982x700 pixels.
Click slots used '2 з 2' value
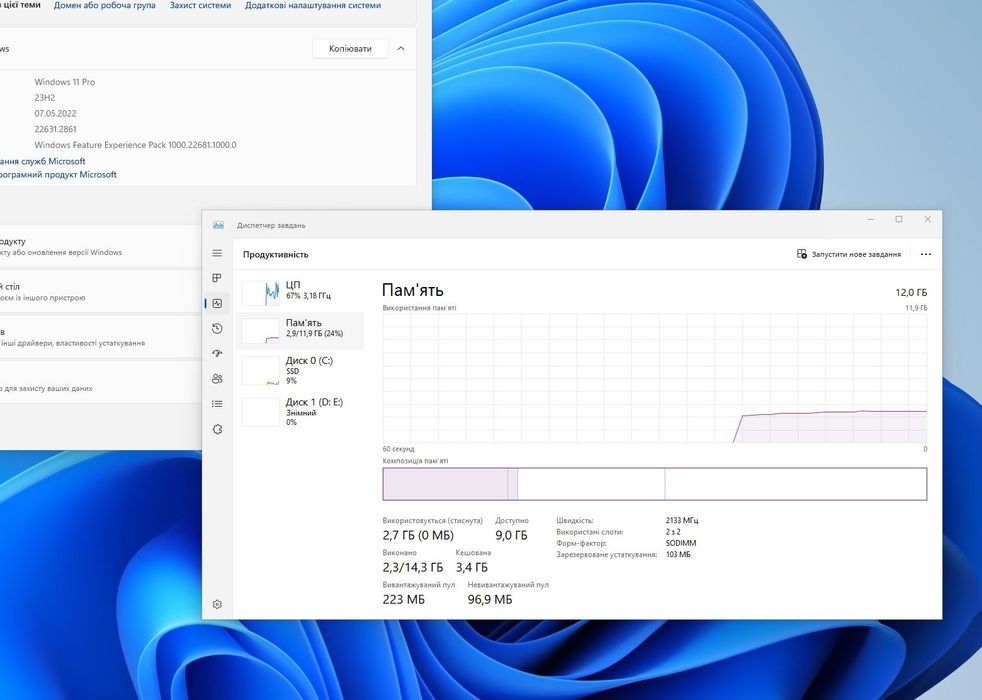coord(673,532)
